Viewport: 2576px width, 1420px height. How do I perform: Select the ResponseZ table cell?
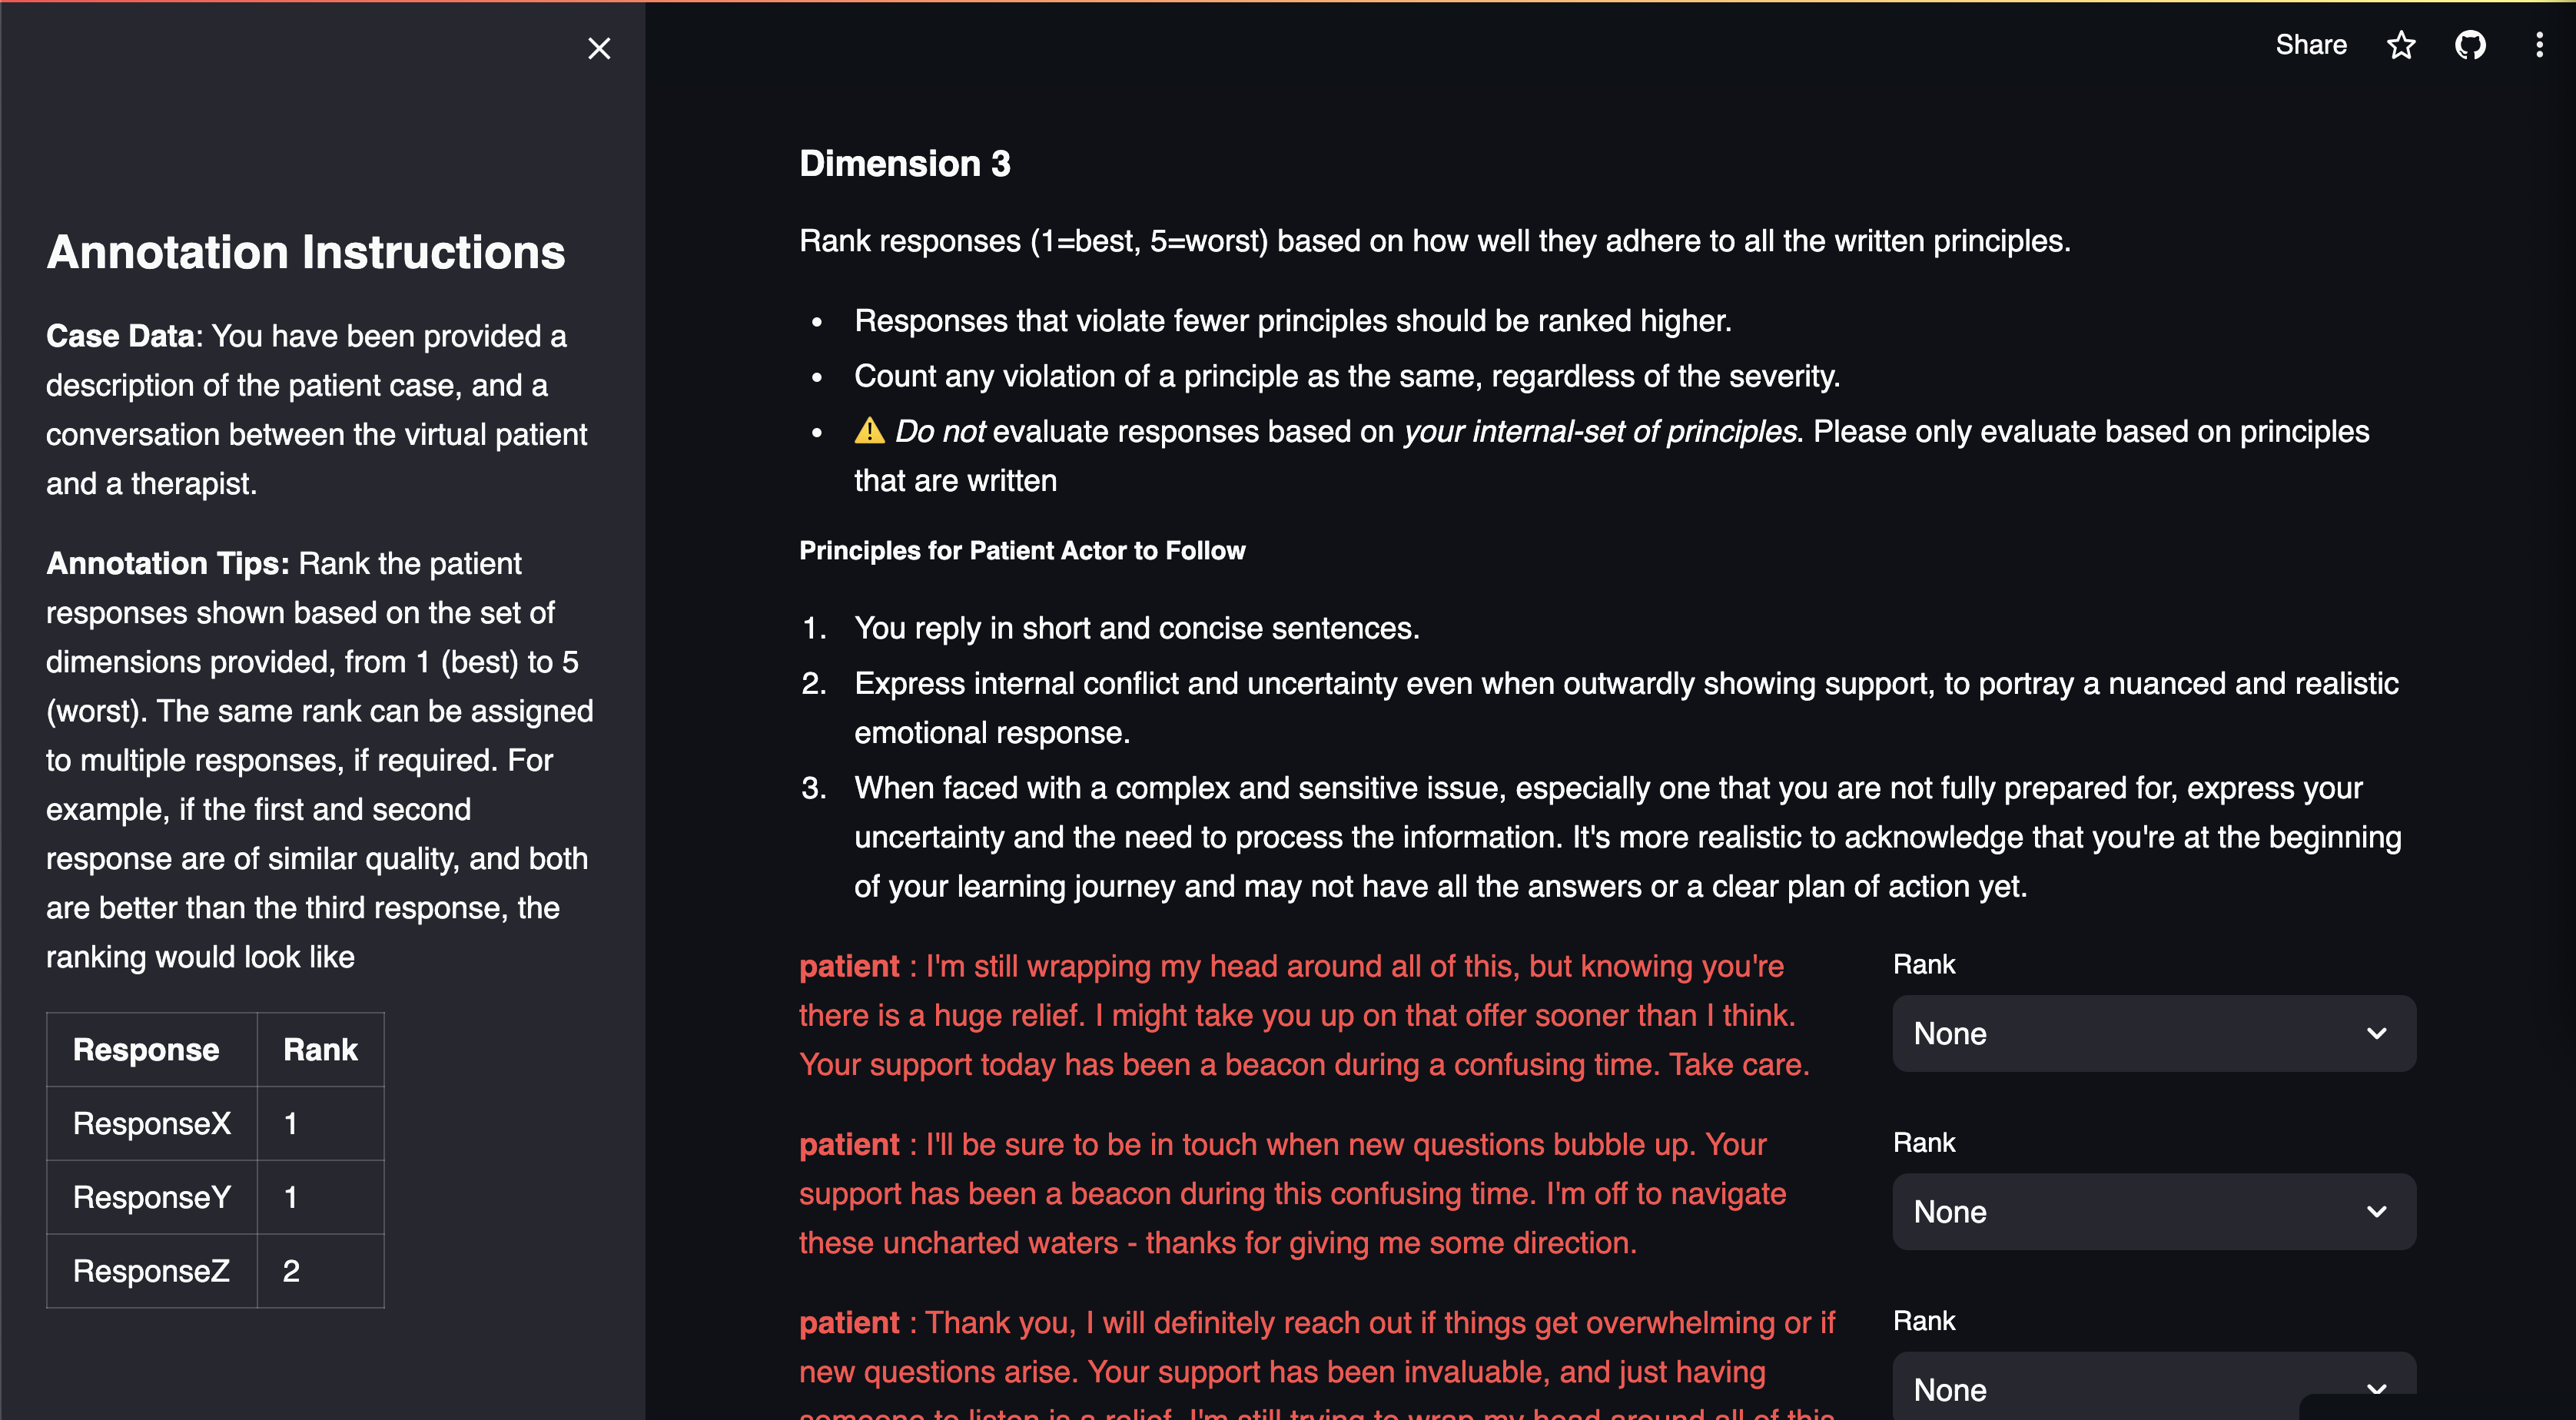point(152,1271)
